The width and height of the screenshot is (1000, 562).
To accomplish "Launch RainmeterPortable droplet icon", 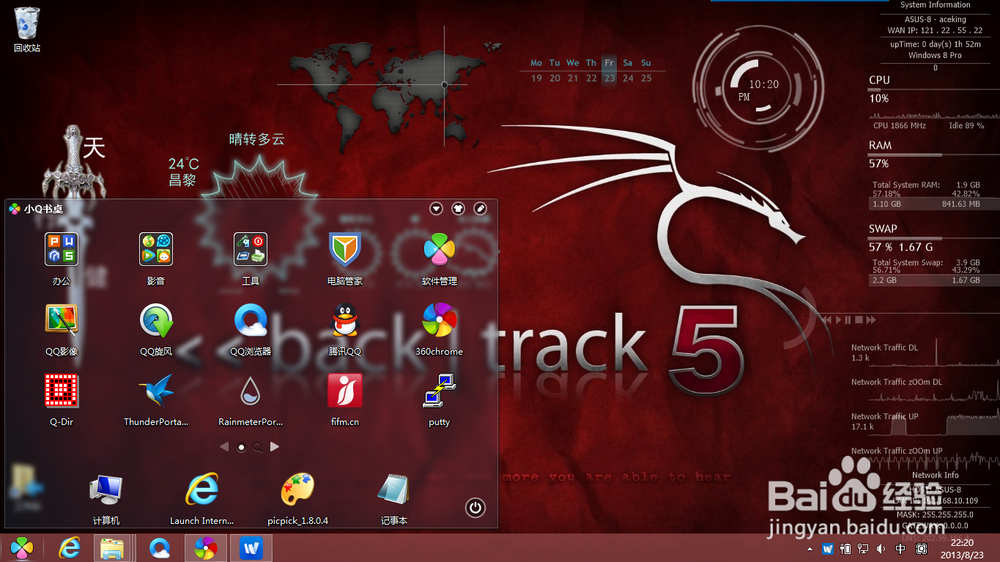I will point(250,390).
